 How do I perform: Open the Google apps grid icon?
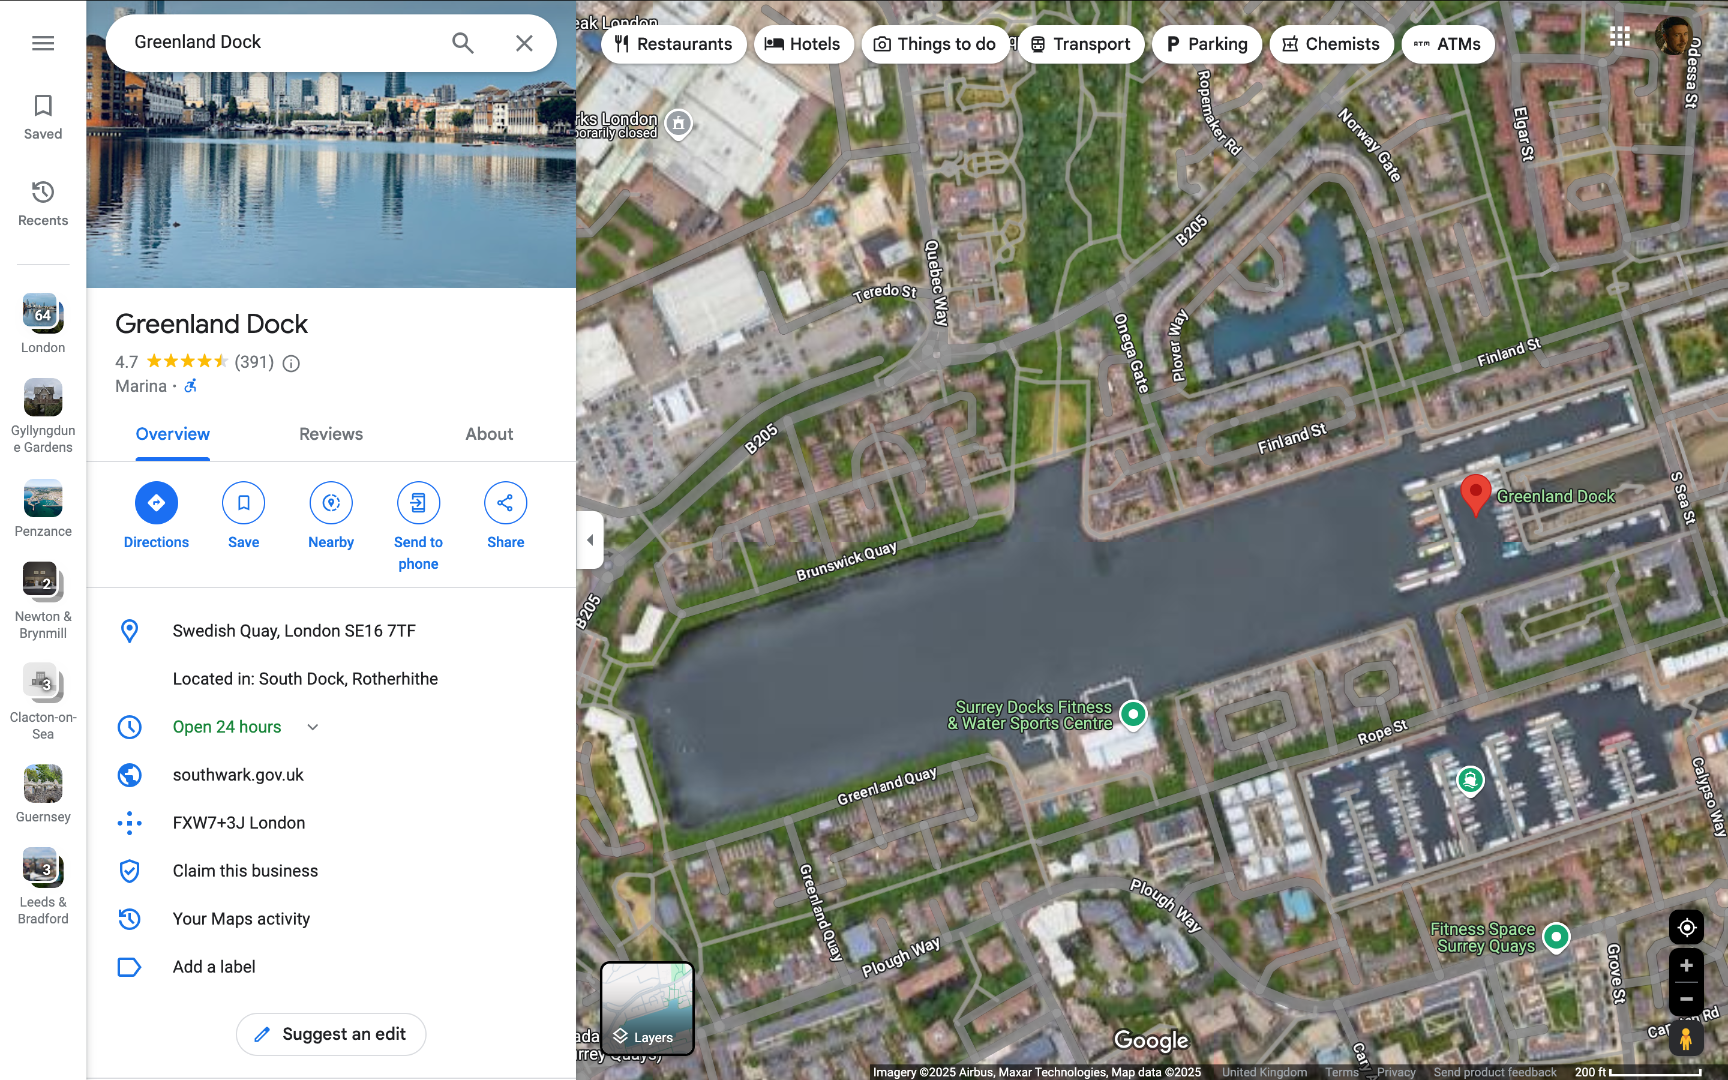pyautogui.click(x=1620, y=37)
